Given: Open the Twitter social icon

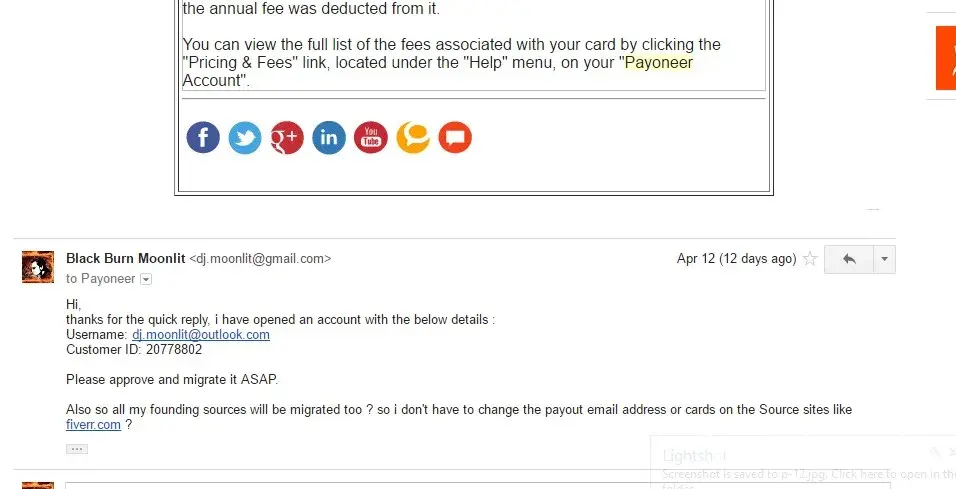Looking at the screenshot, I should pyautogui.click(x=245, y=137).
